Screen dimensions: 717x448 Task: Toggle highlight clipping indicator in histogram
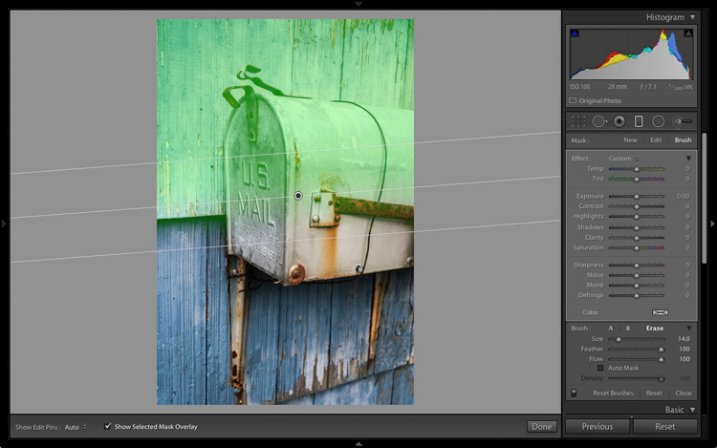[688, 34]
